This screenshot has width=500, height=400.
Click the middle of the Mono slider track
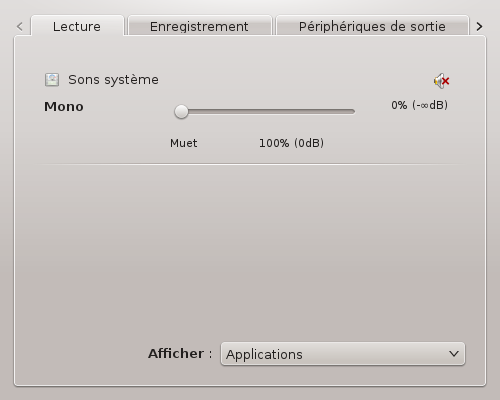(265, 111)
